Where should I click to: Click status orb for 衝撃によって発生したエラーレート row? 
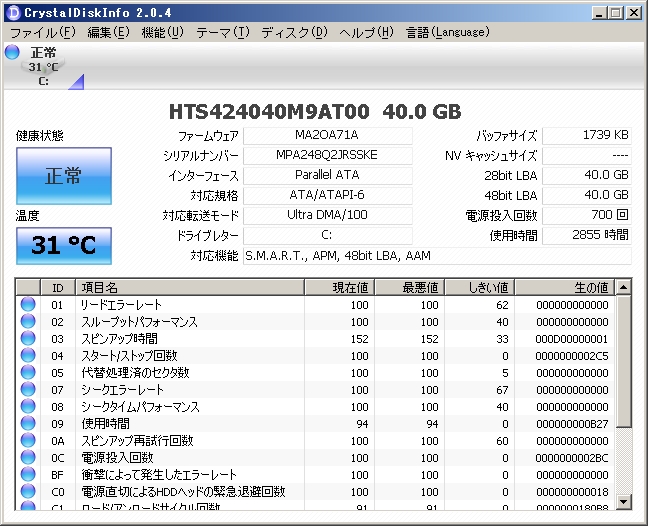(x=28, y=474)
